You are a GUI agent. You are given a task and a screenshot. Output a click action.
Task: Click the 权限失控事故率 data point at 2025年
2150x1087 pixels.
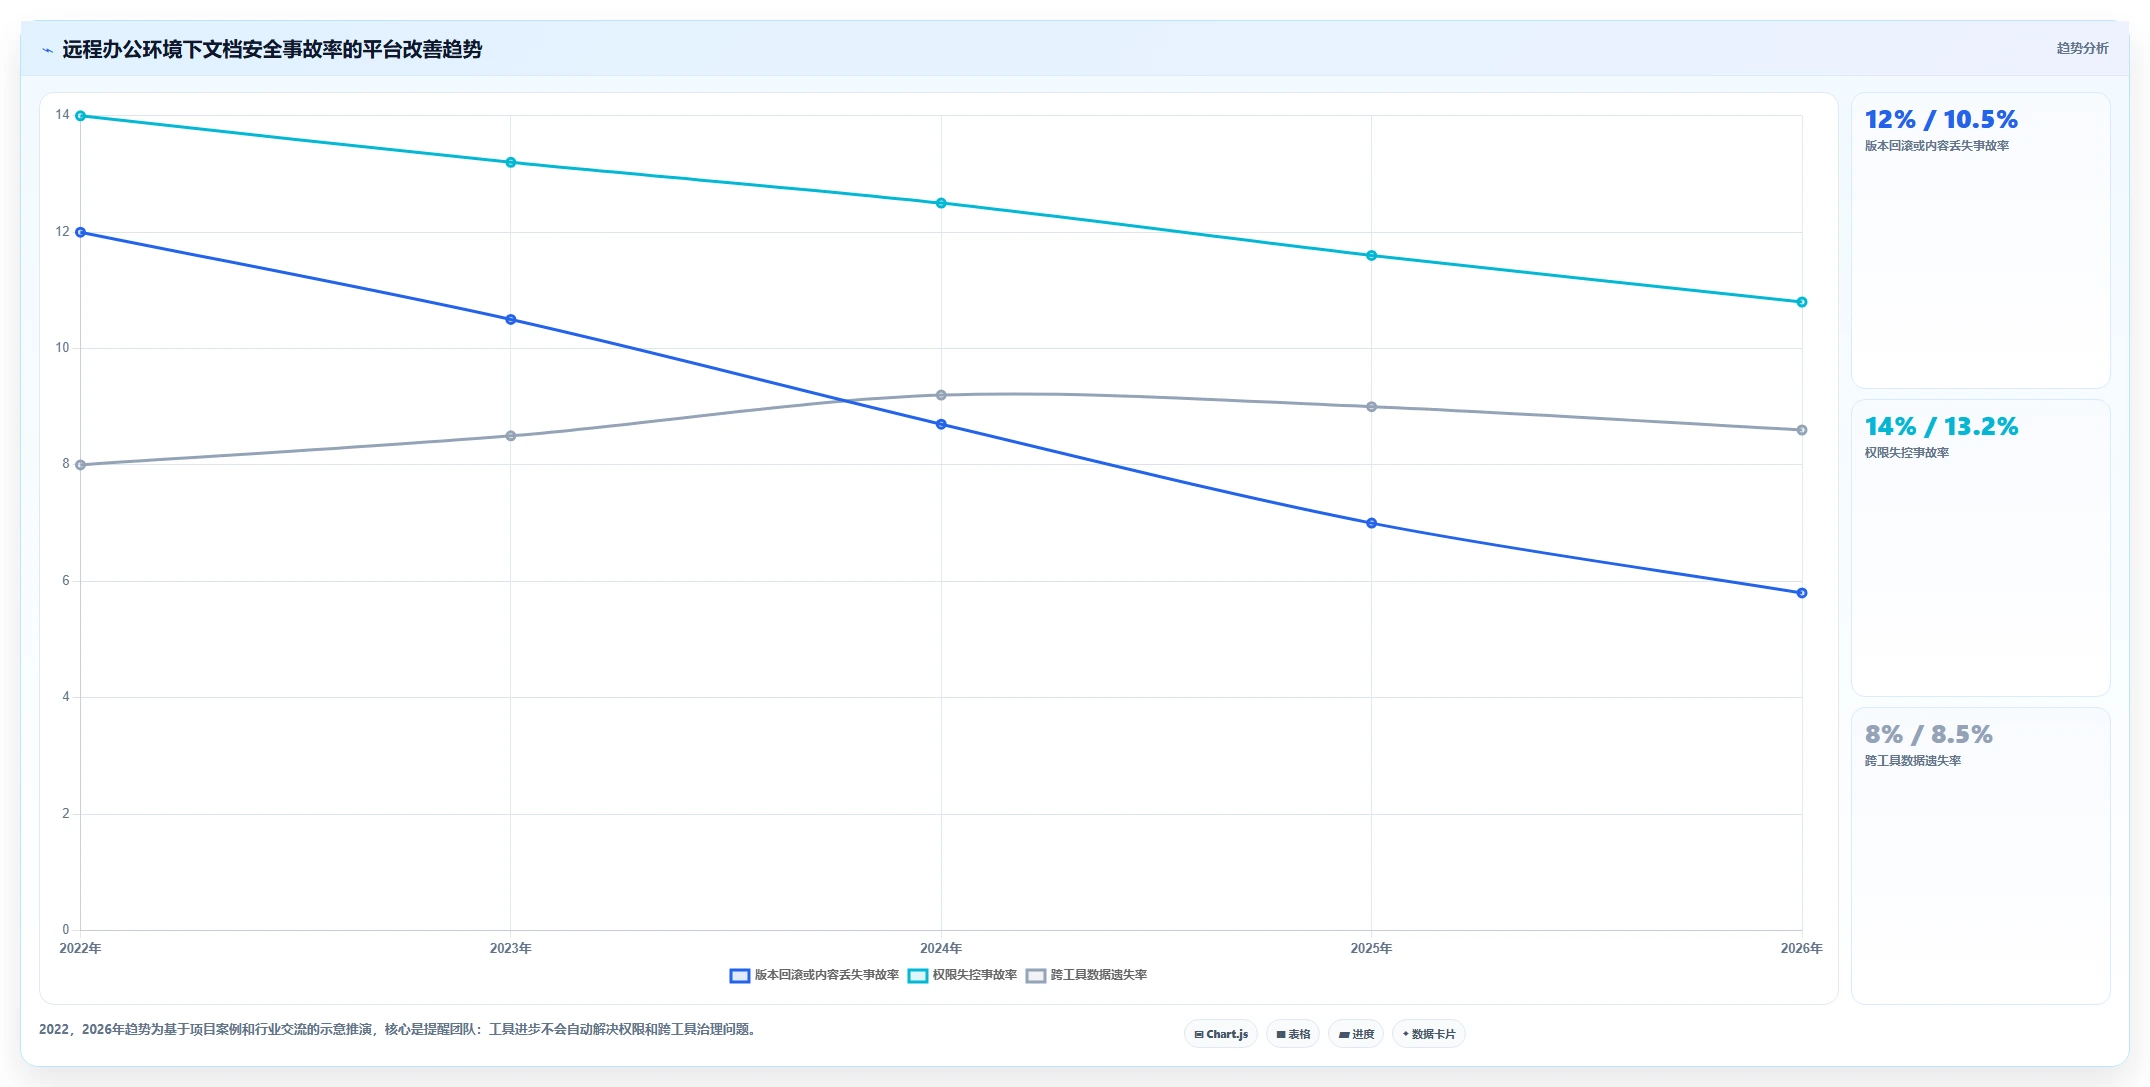(x=1371, y=256)
